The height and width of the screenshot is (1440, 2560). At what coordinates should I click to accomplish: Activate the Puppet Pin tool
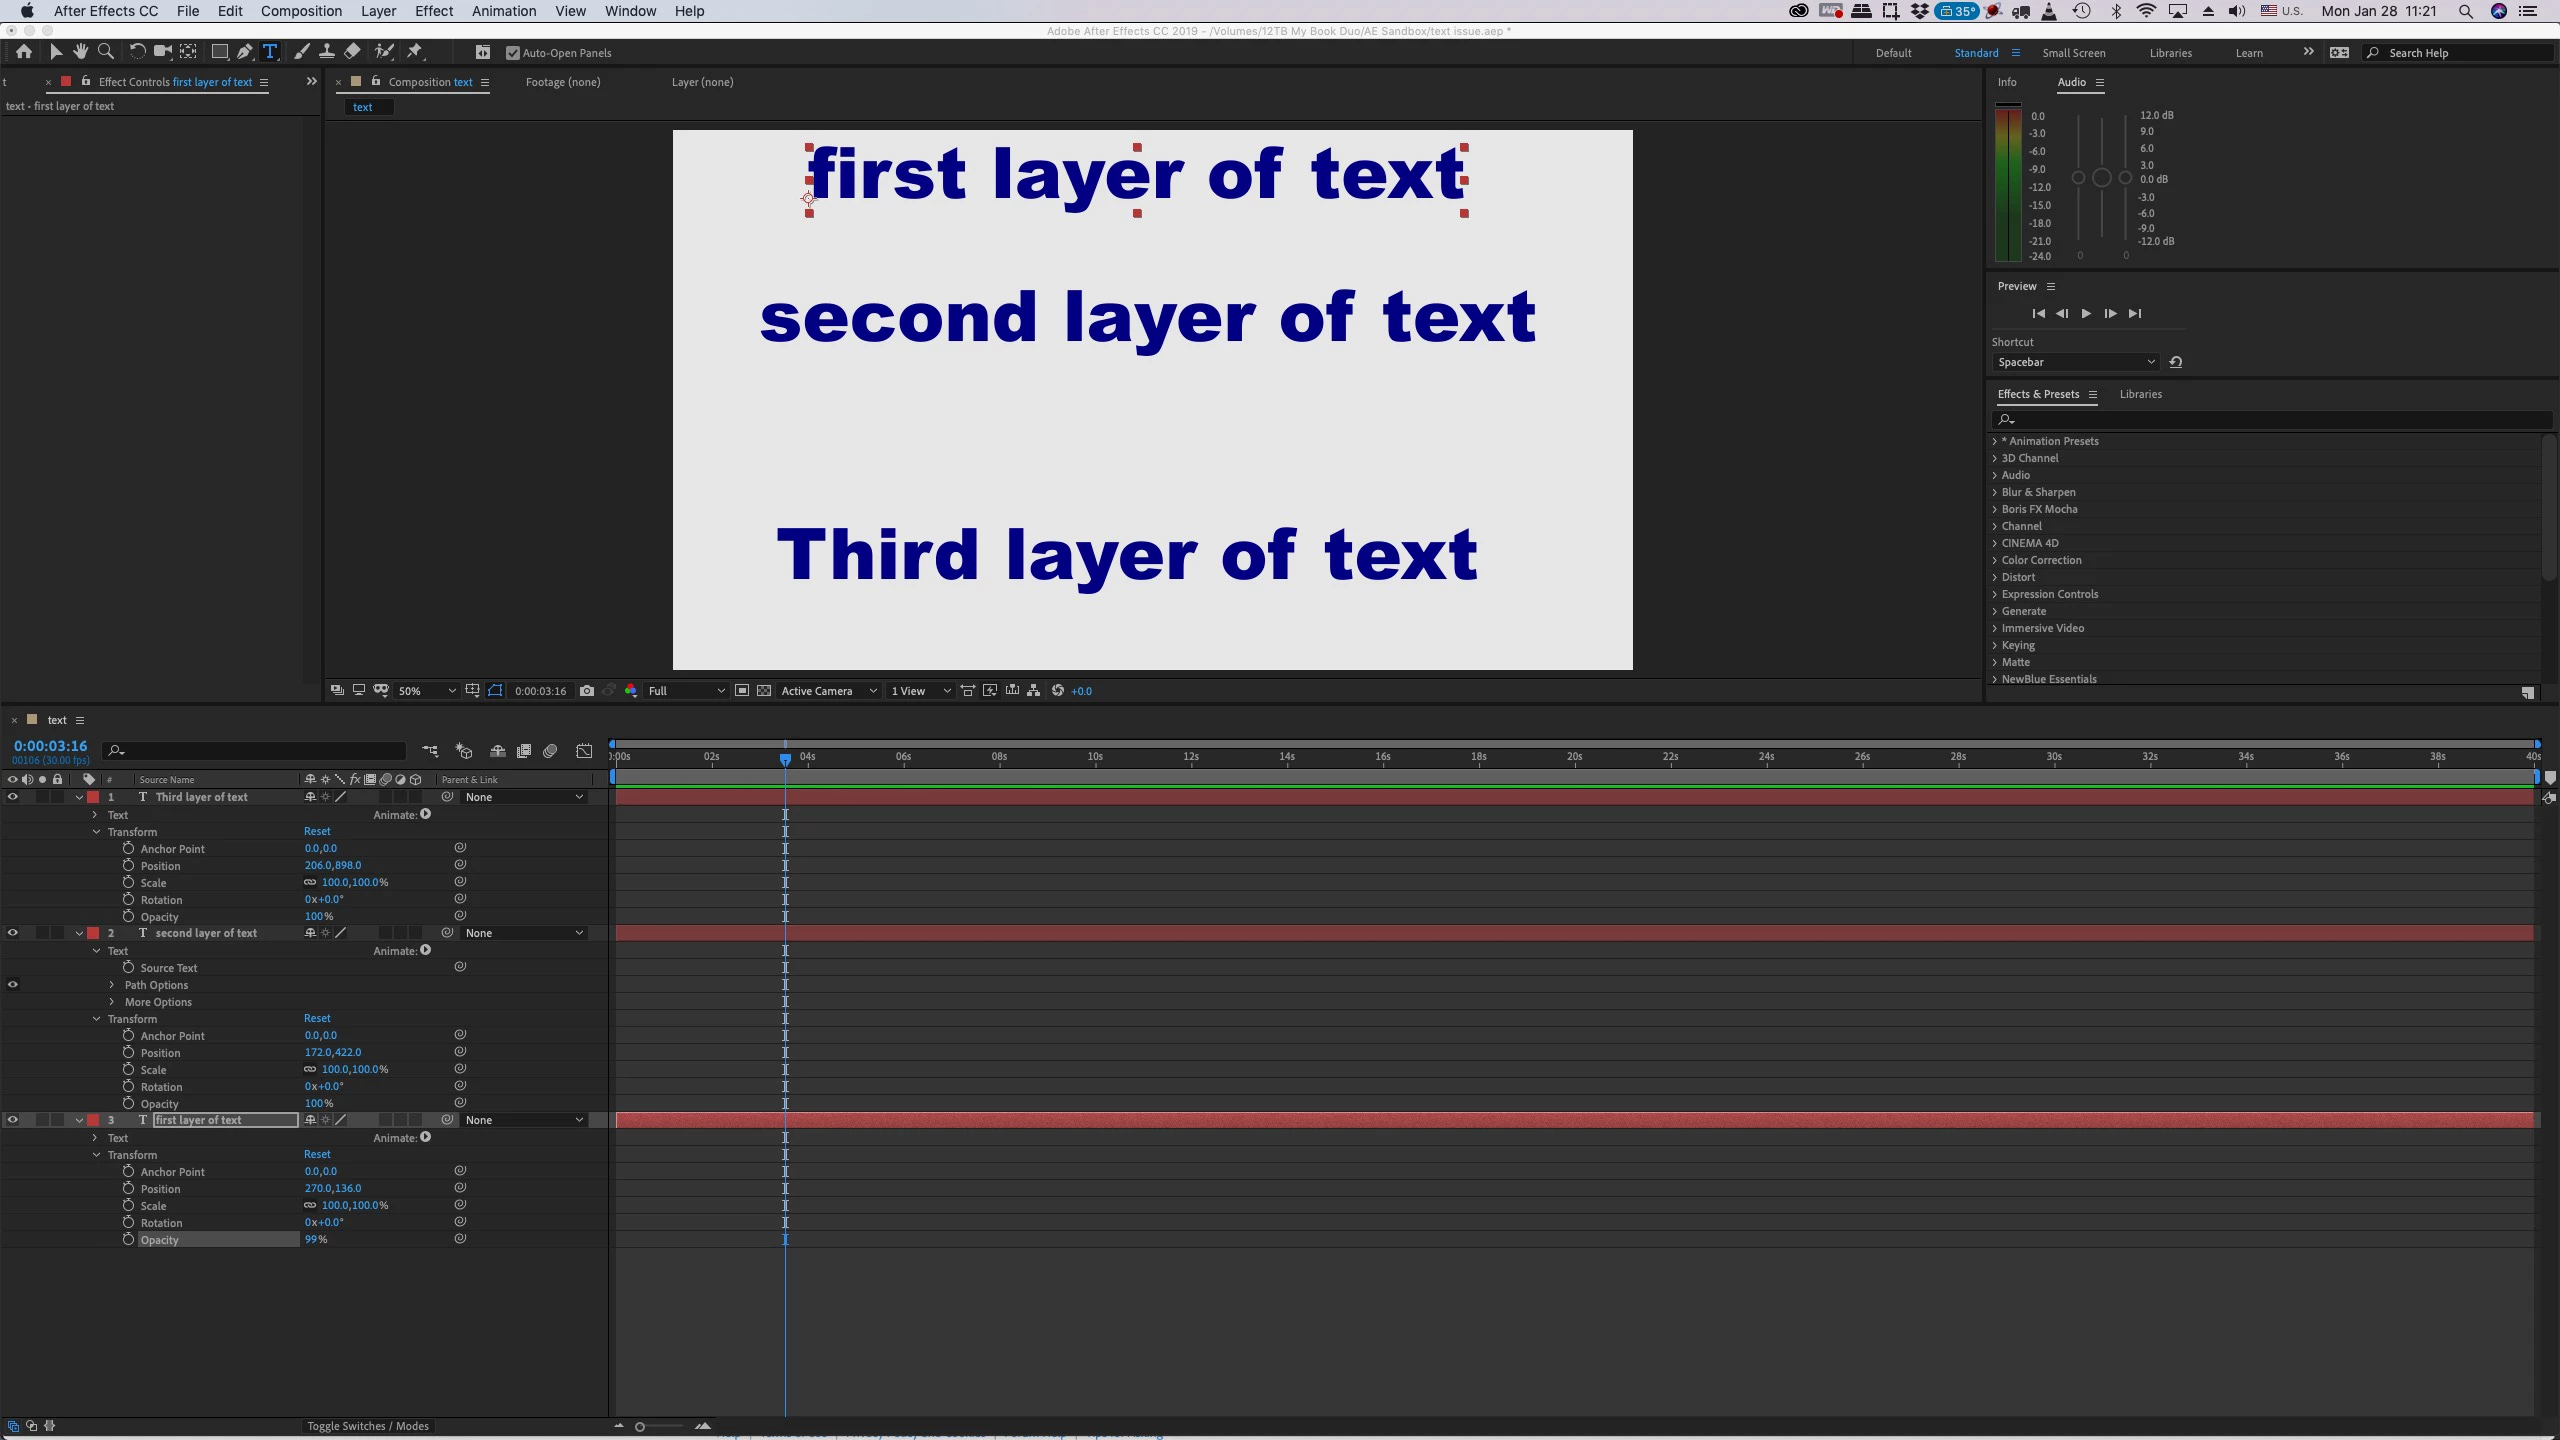(415, 52)
